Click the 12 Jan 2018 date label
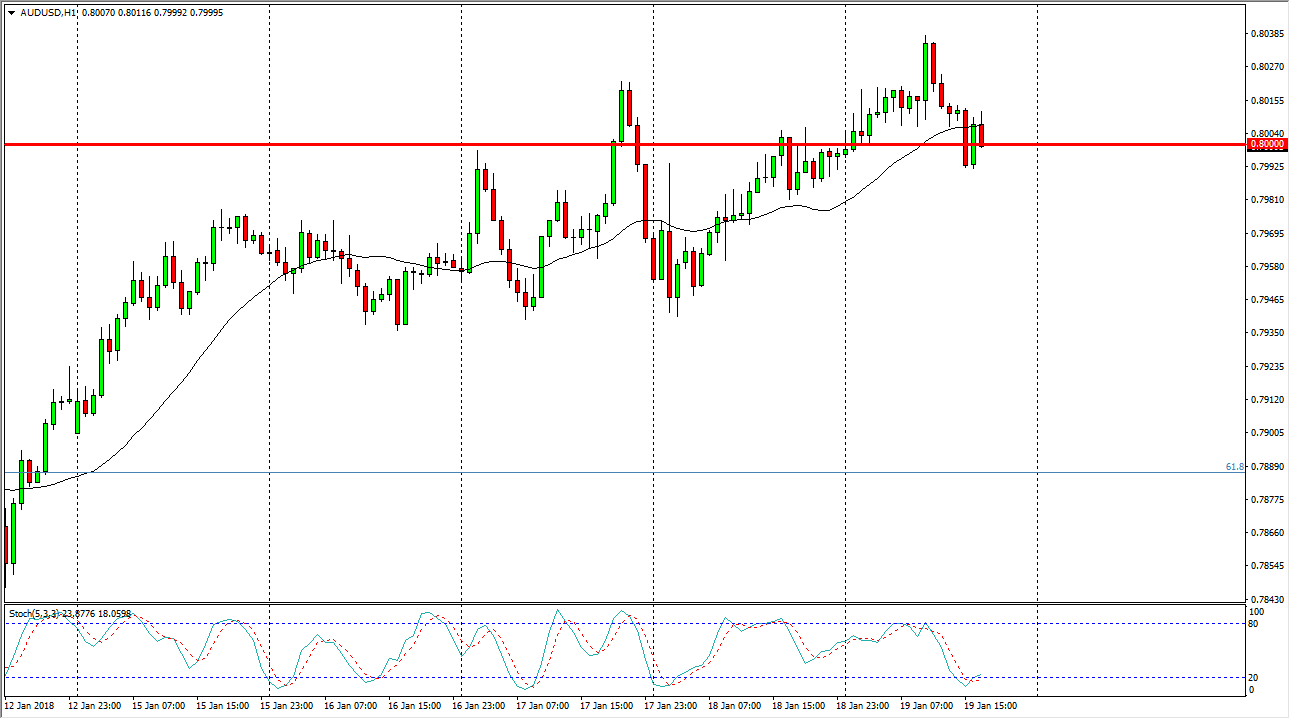This screenshot has width=1290, height=719. pos(30,705)
